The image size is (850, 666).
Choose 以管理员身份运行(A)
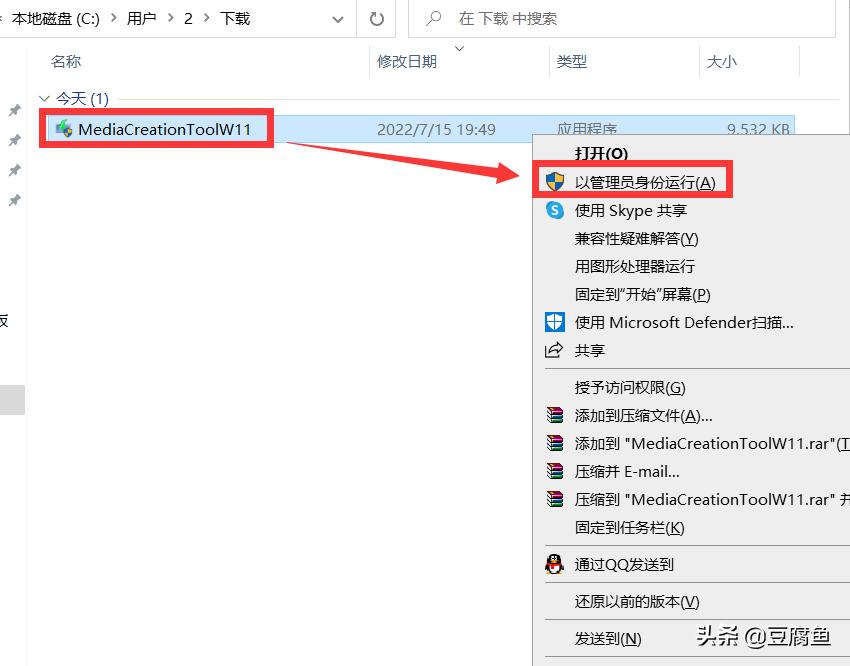(645, 182)
